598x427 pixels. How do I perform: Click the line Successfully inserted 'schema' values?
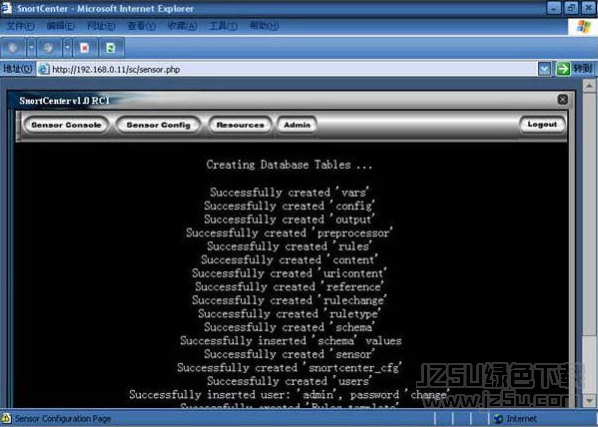coord(291,340)
